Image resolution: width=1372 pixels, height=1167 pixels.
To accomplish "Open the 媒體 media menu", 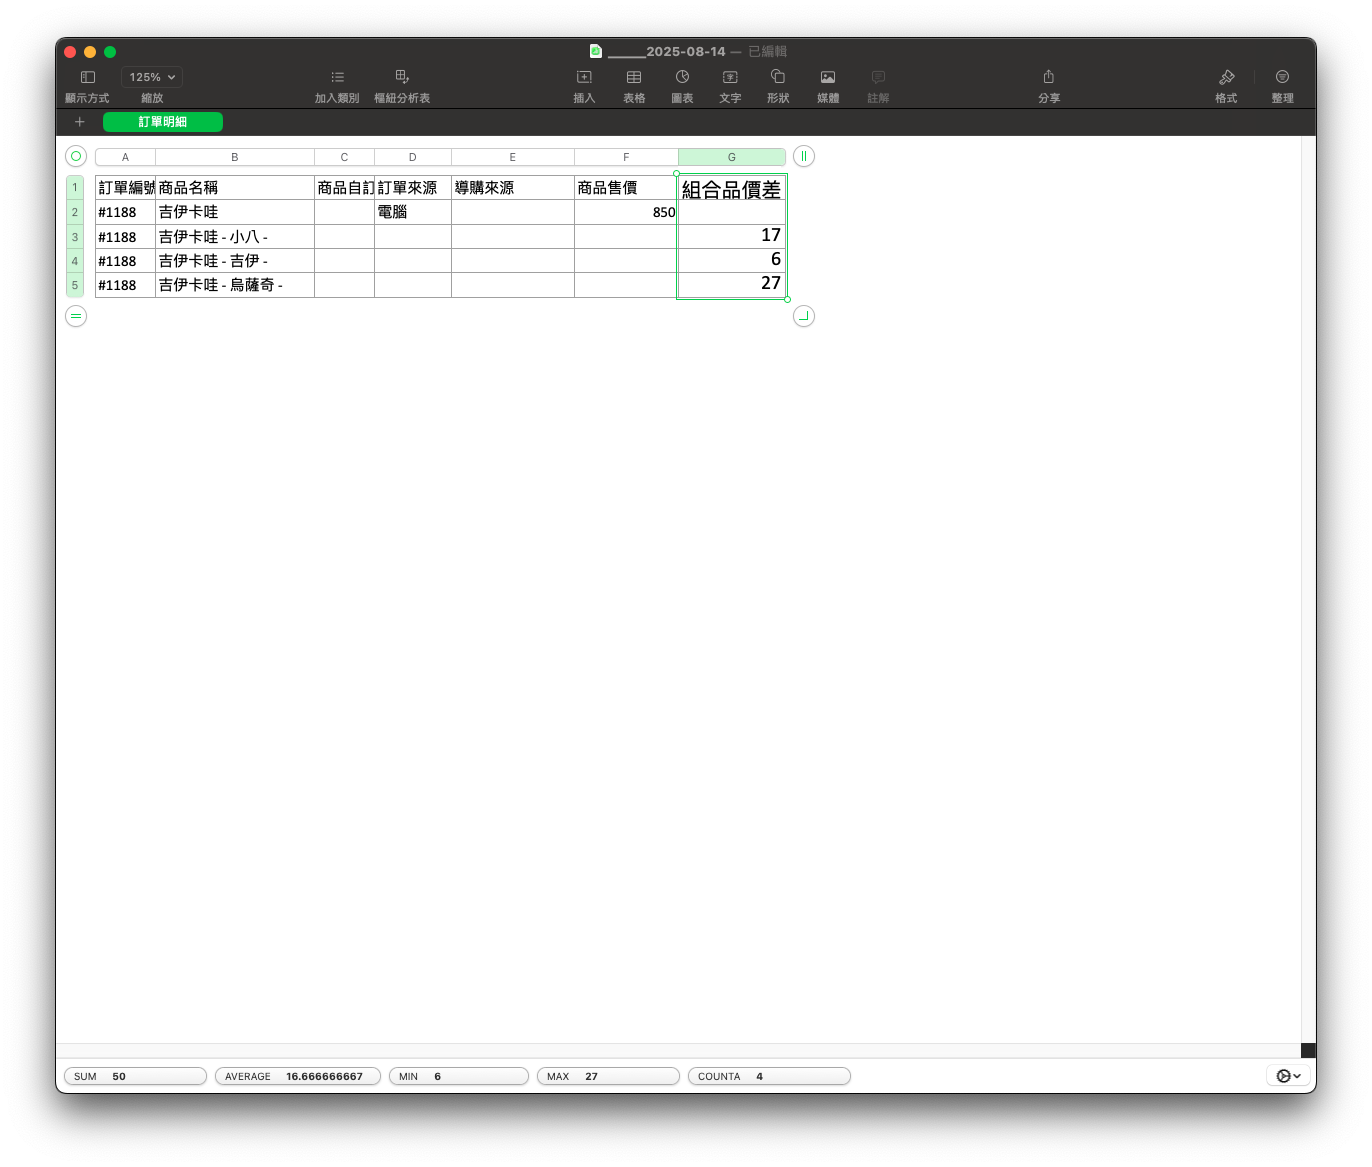I will tap(828, 78).
